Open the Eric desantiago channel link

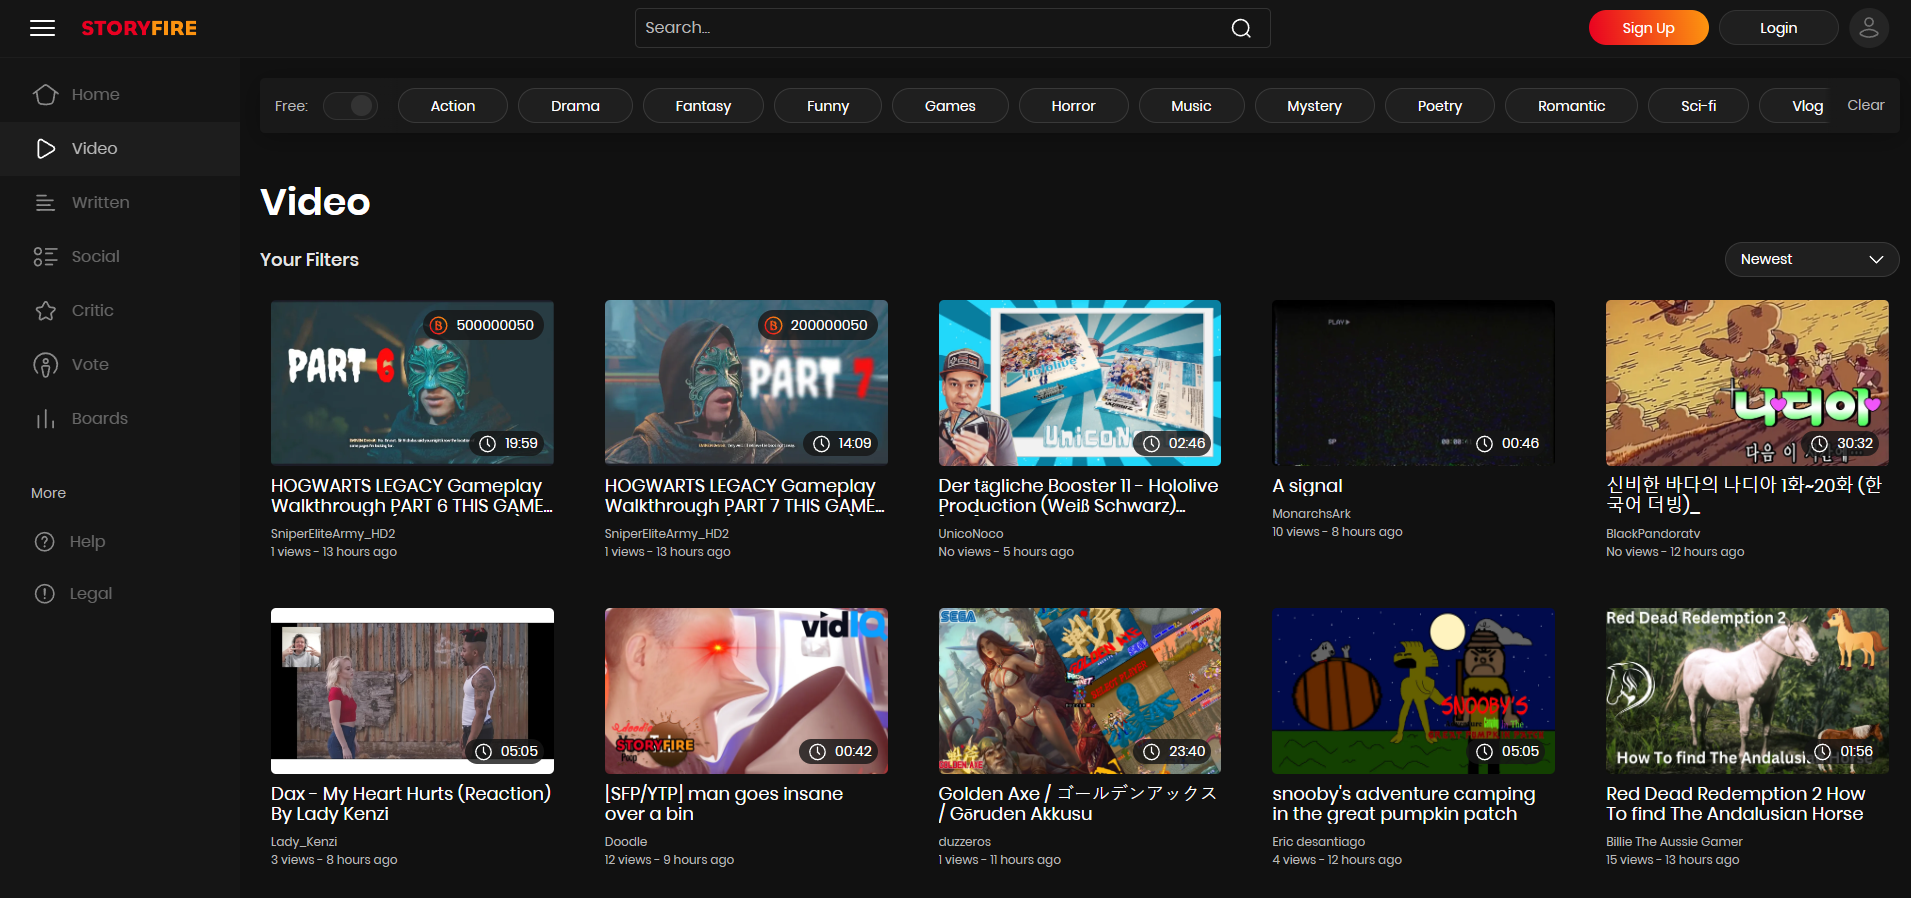click(1318, 842)
